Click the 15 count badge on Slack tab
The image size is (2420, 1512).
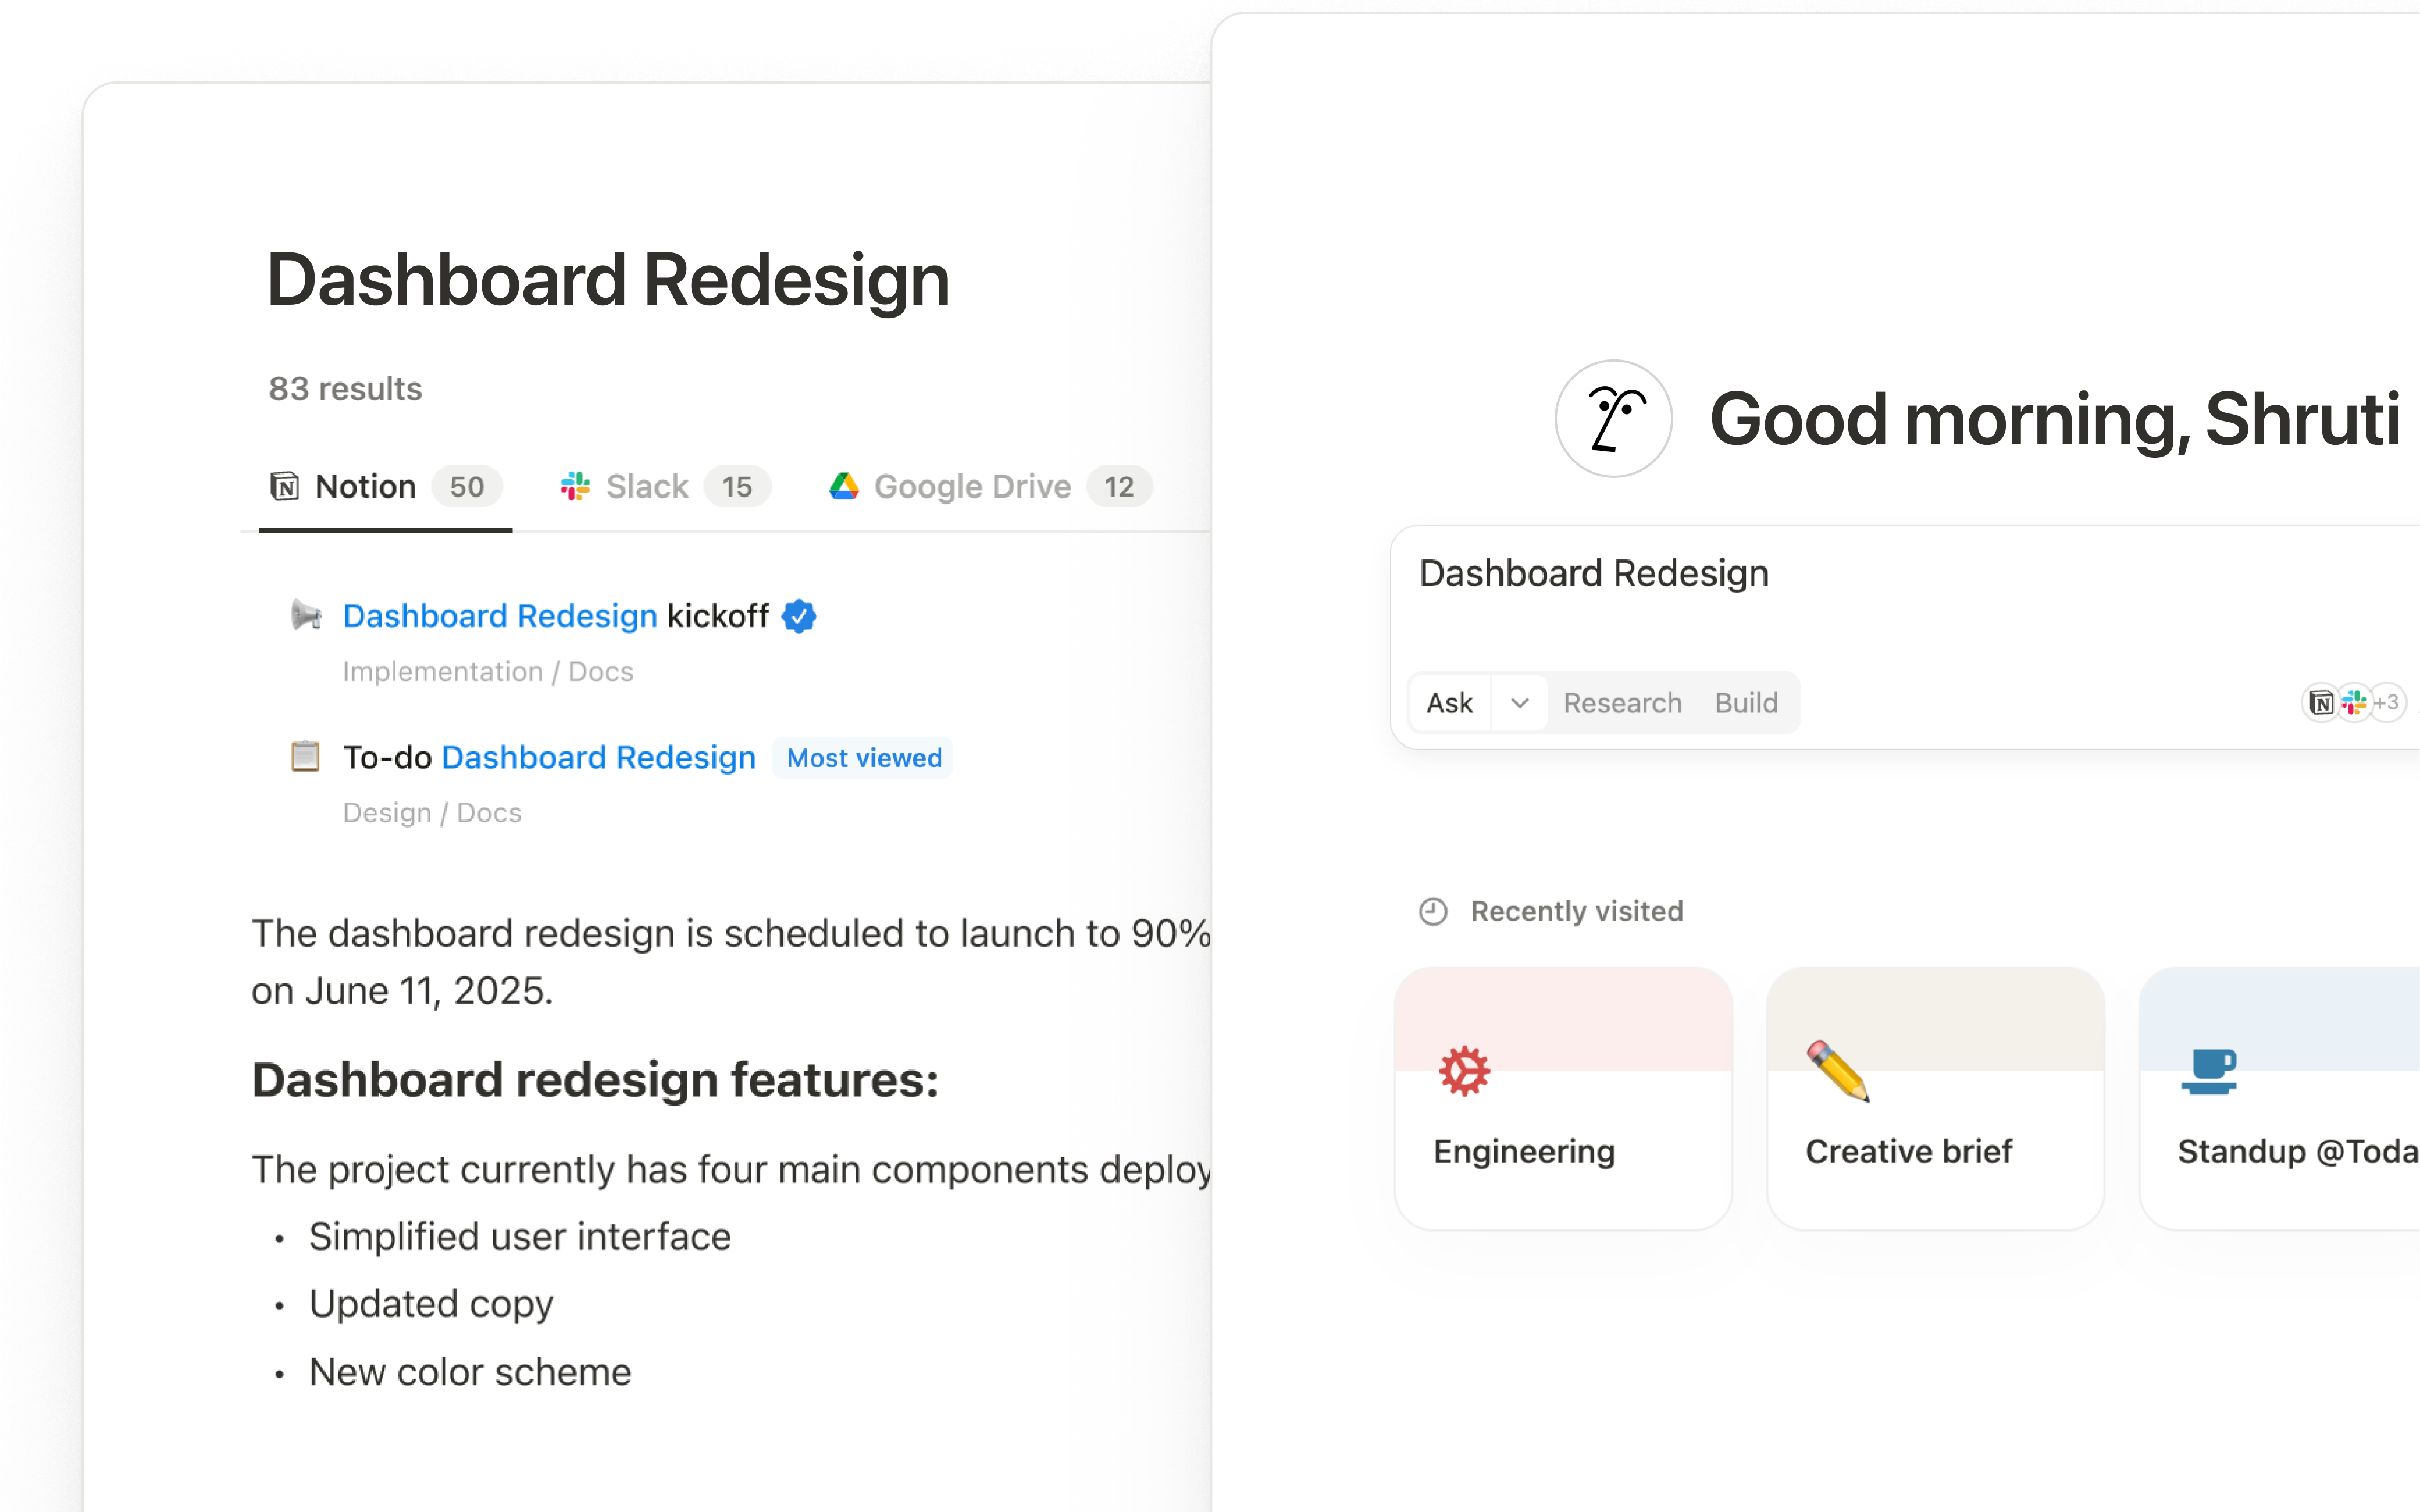737,487
